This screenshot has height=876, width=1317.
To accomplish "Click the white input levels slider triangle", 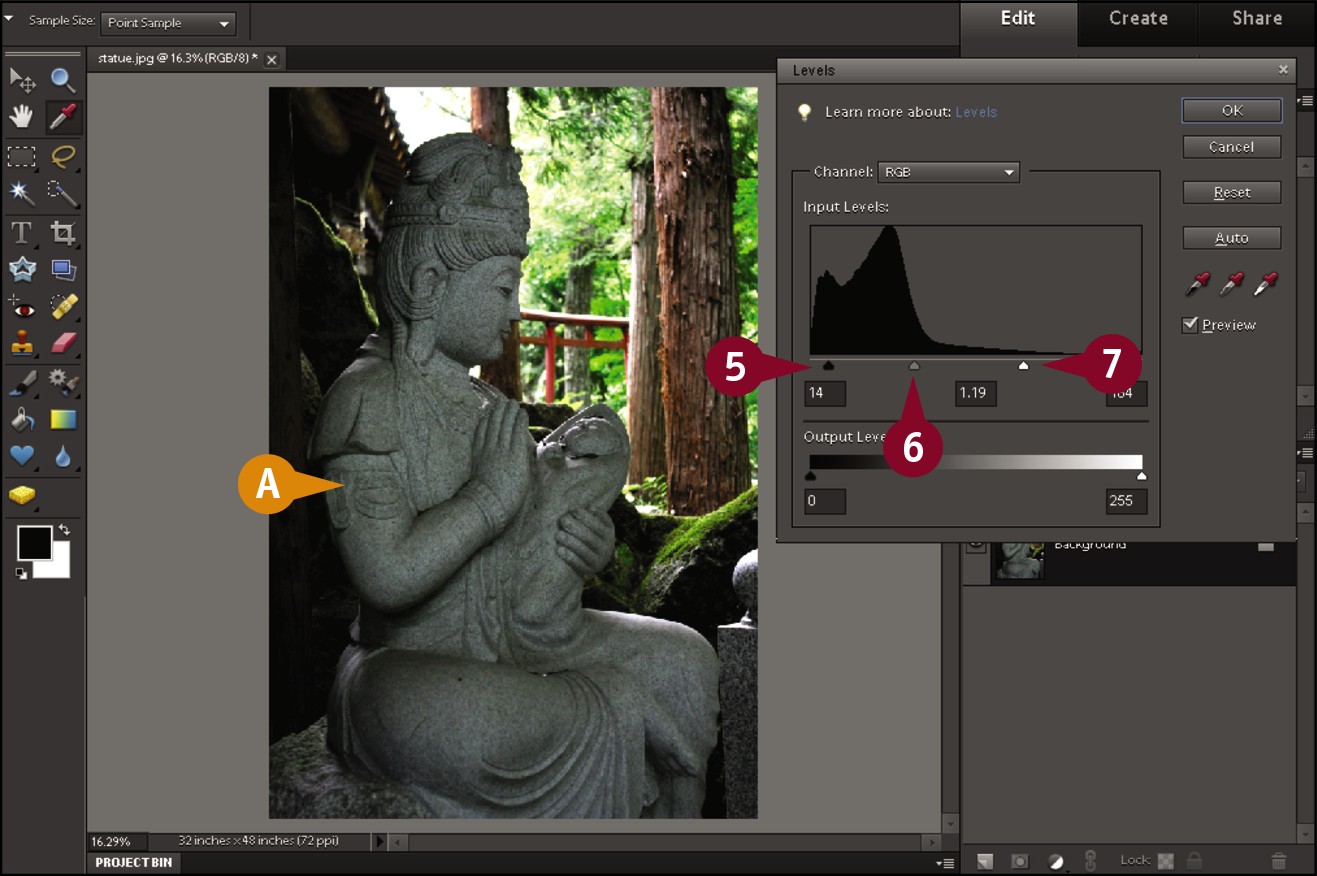I will pos(1023,366).
